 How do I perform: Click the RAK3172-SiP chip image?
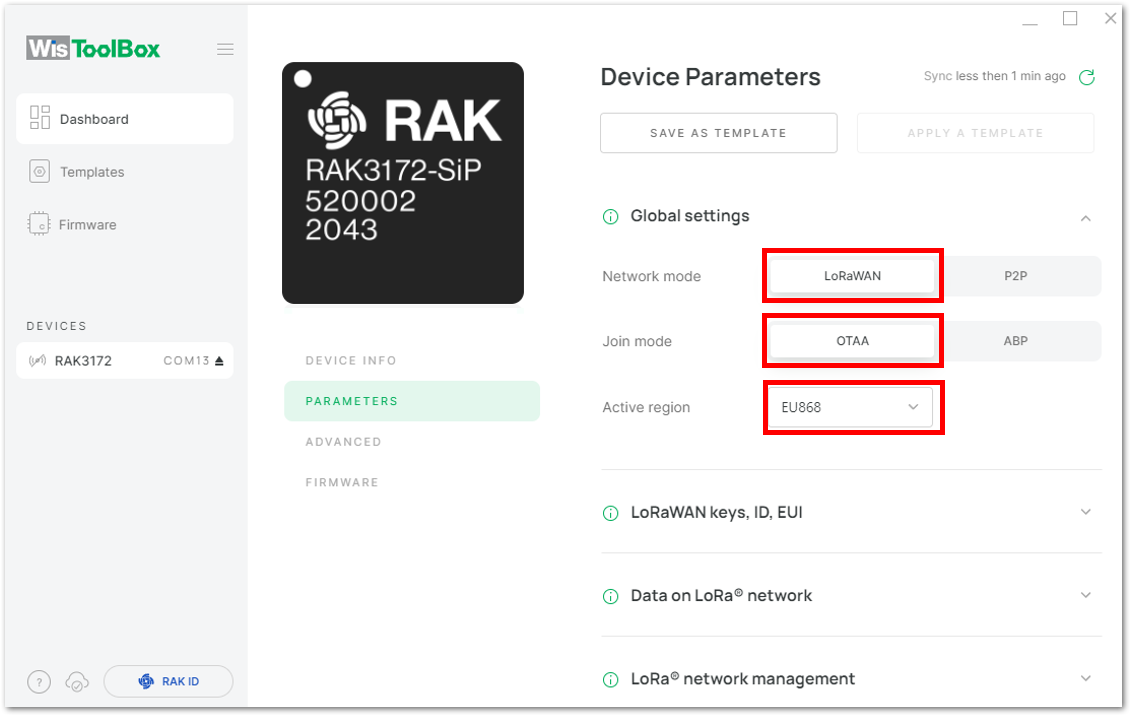click(x=402, y=182)
